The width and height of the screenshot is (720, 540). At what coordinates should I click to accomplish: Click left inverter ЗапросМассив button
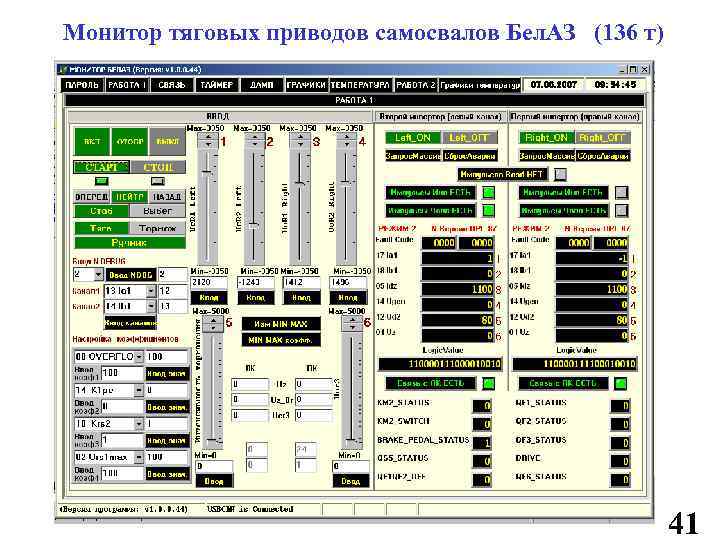click(413, 156)
